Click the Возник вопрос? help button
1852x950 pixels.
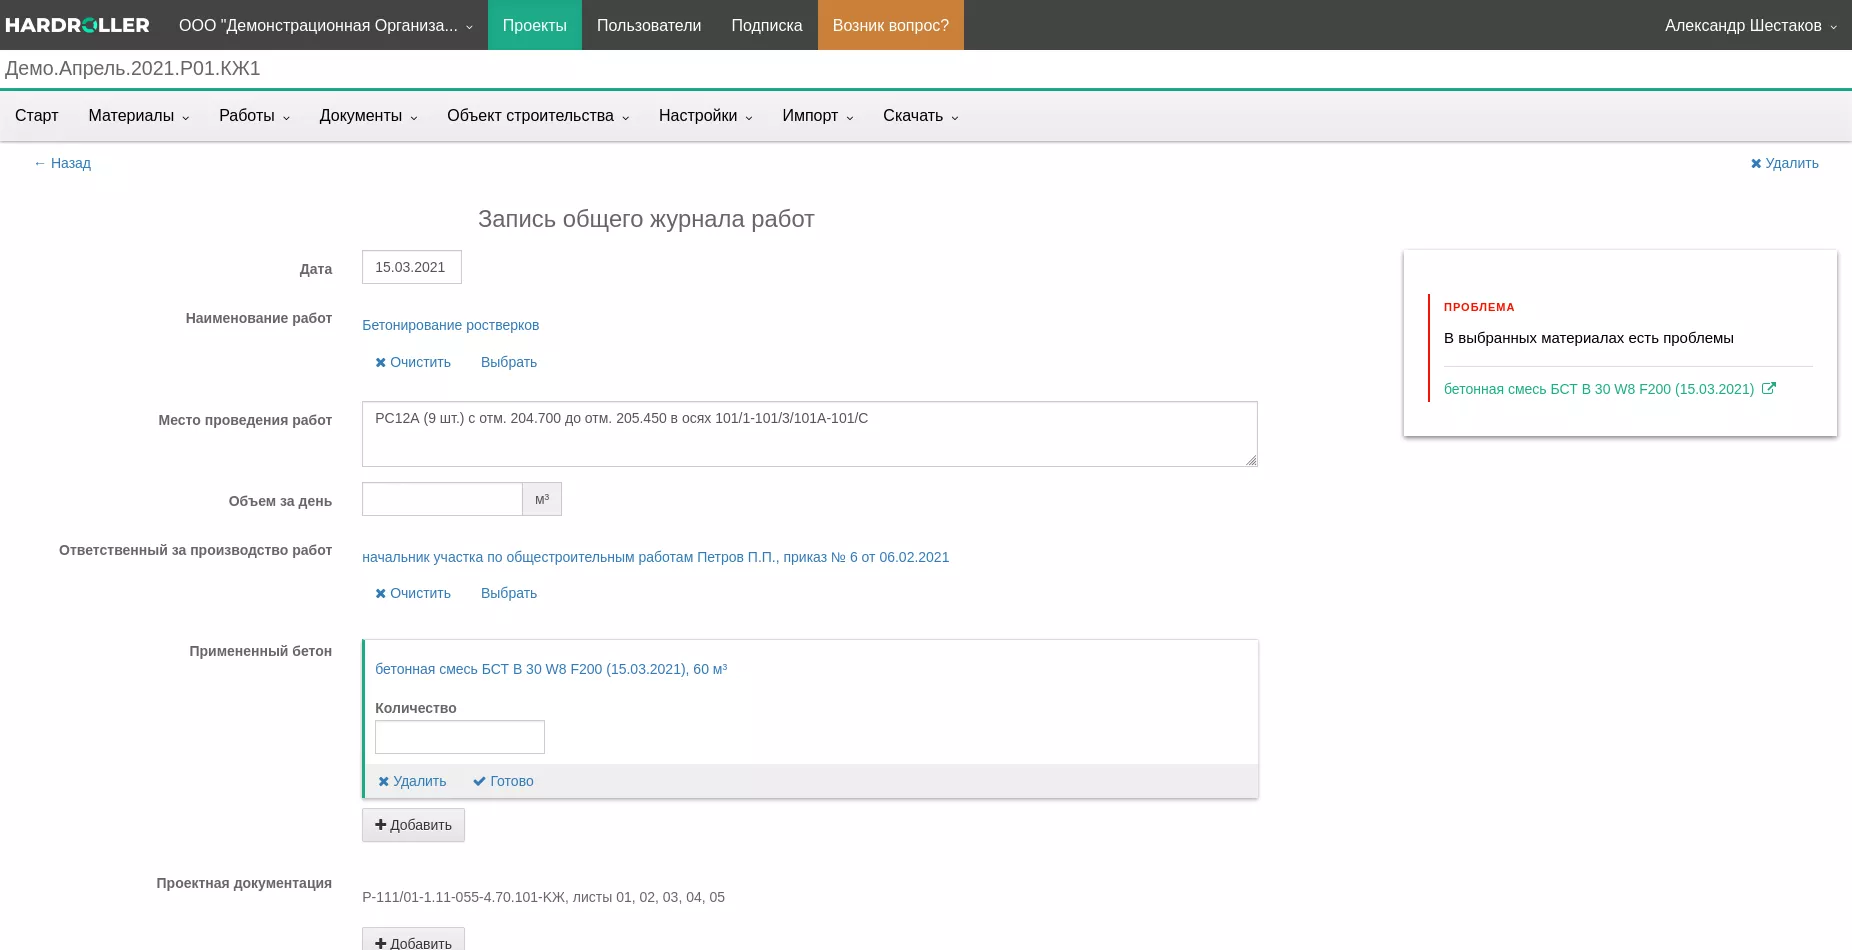pyautogui.click(x=890, y=25)
